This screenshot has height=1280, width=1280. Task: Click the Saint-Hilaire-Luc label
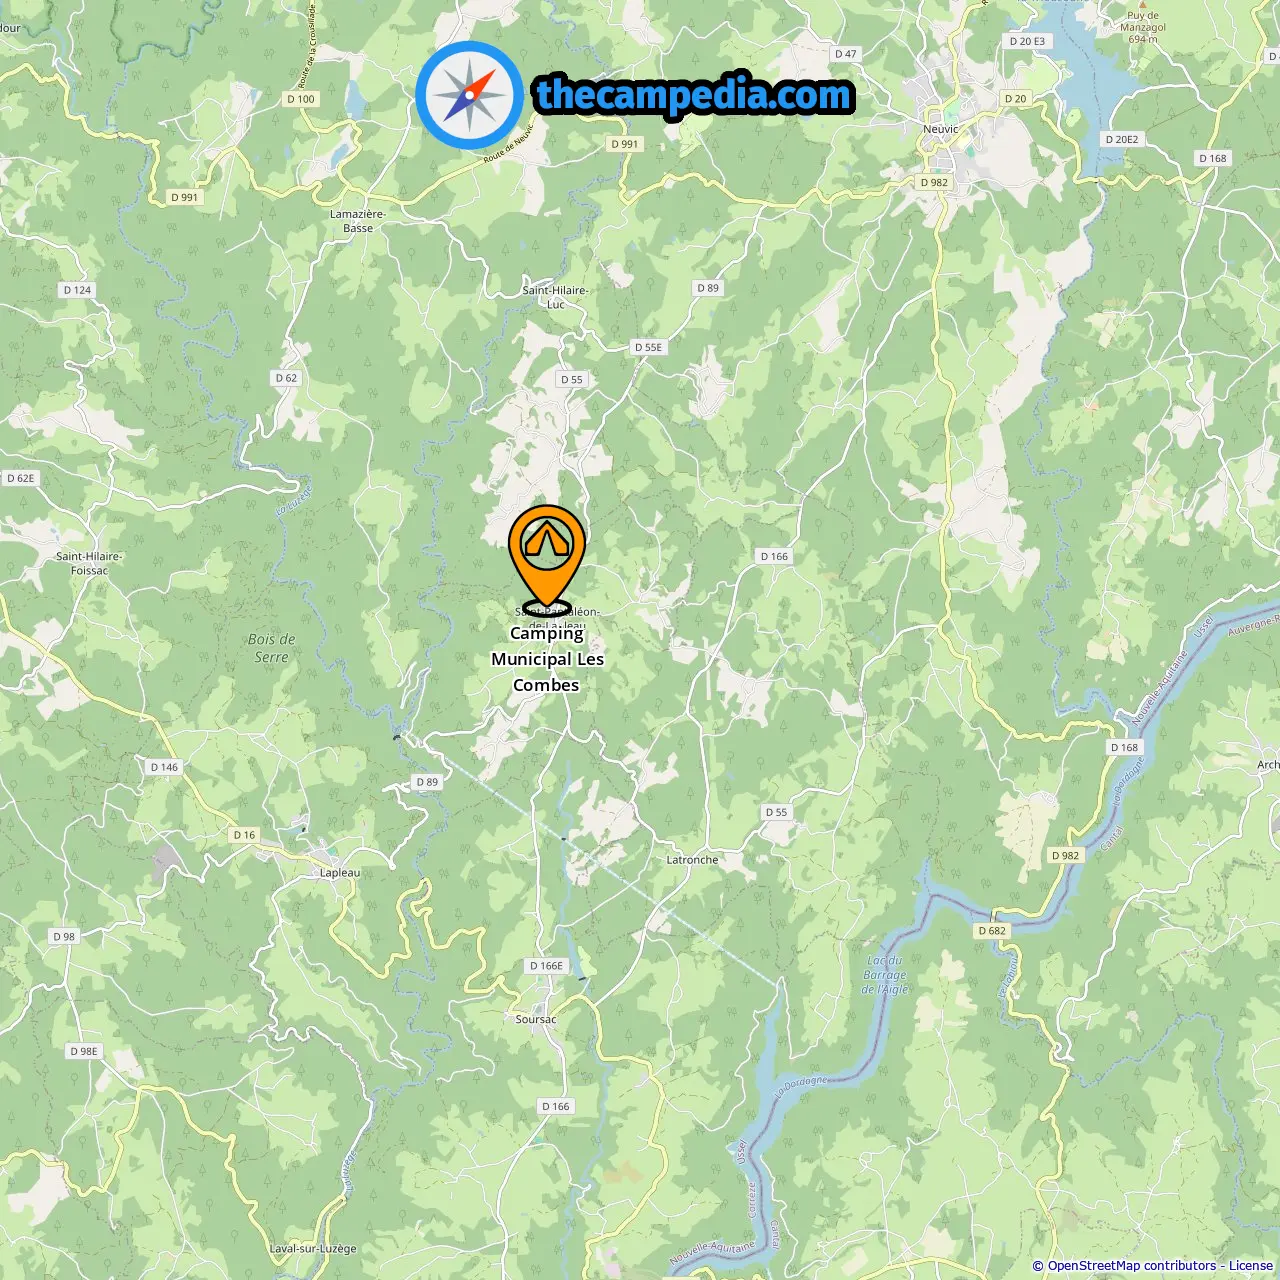(556, 297)
